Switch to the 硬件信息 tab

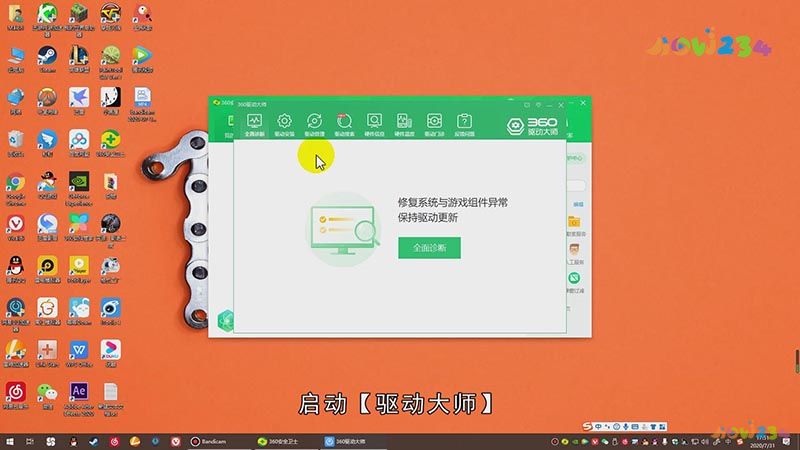(374, 125)
